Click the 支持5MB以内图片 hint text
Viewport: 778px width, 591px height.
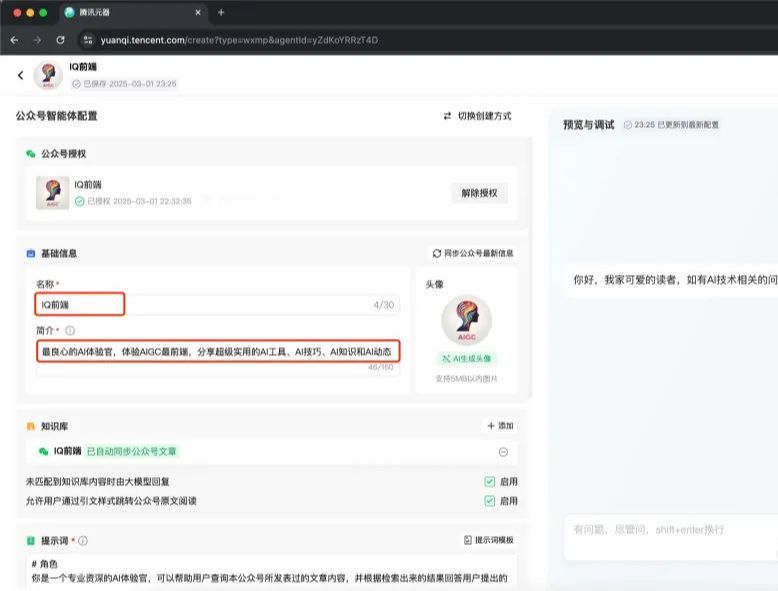tap(466, 379)
